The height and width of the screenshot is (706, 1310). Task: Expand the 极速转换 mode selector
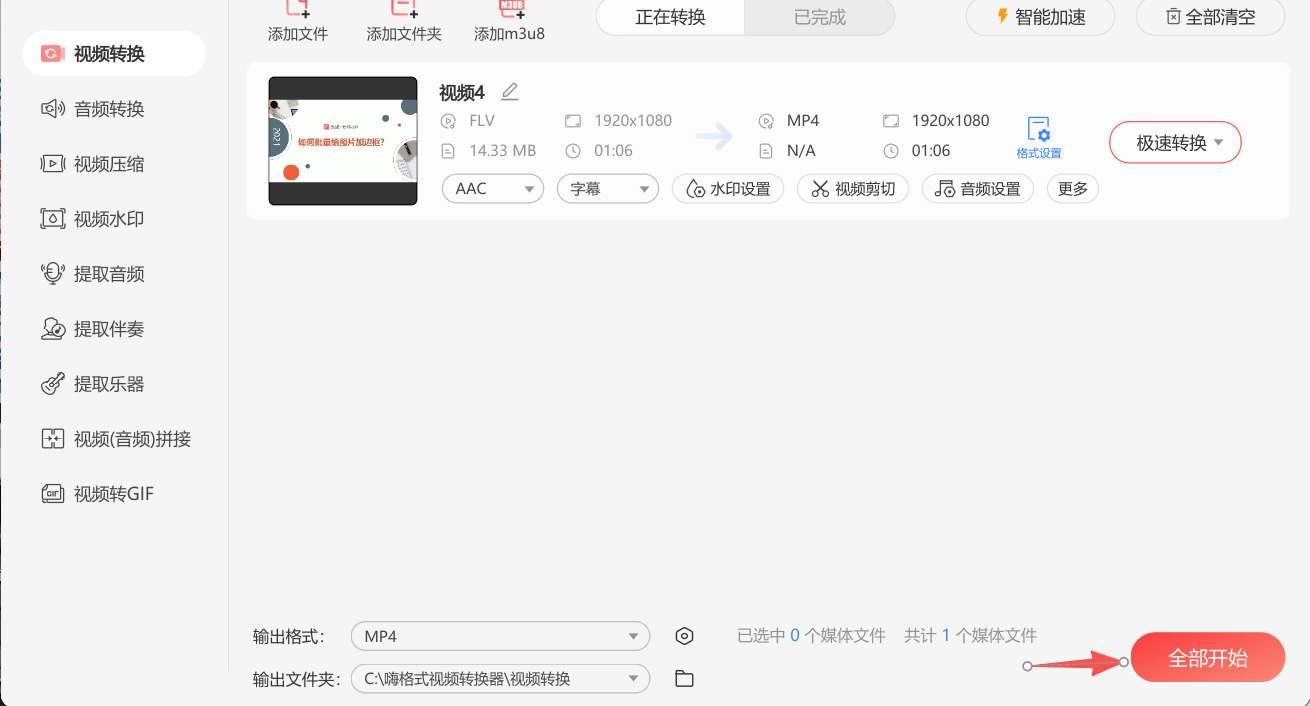[x=1174, y=142]
